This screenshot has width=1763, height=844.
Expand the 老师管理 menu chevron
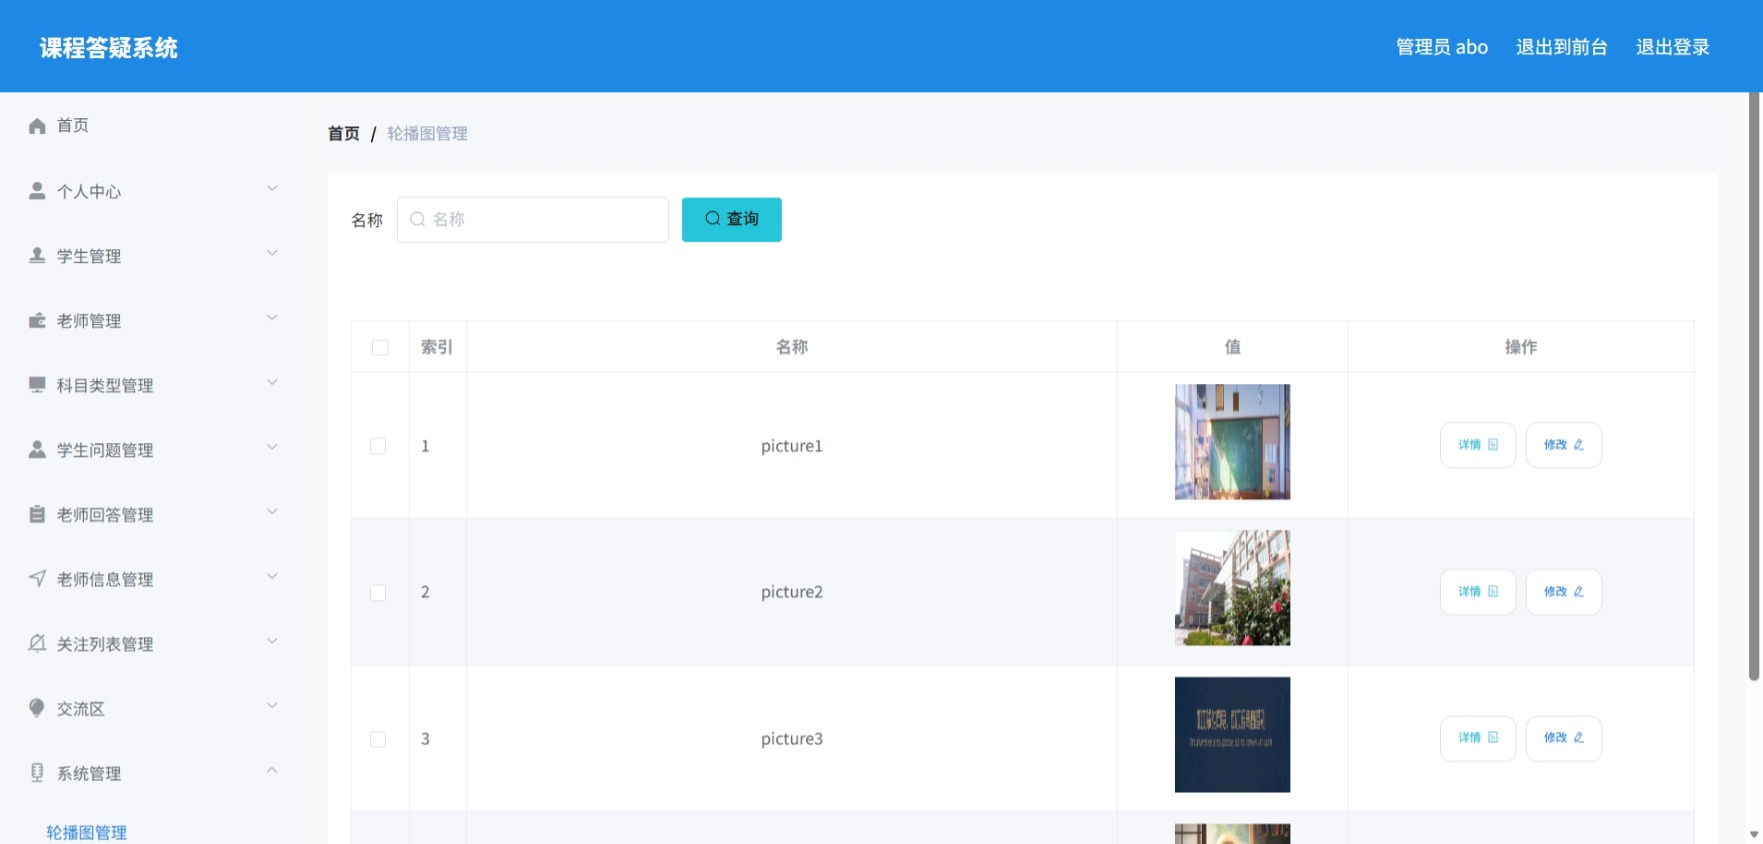click(x=272, y=318)
